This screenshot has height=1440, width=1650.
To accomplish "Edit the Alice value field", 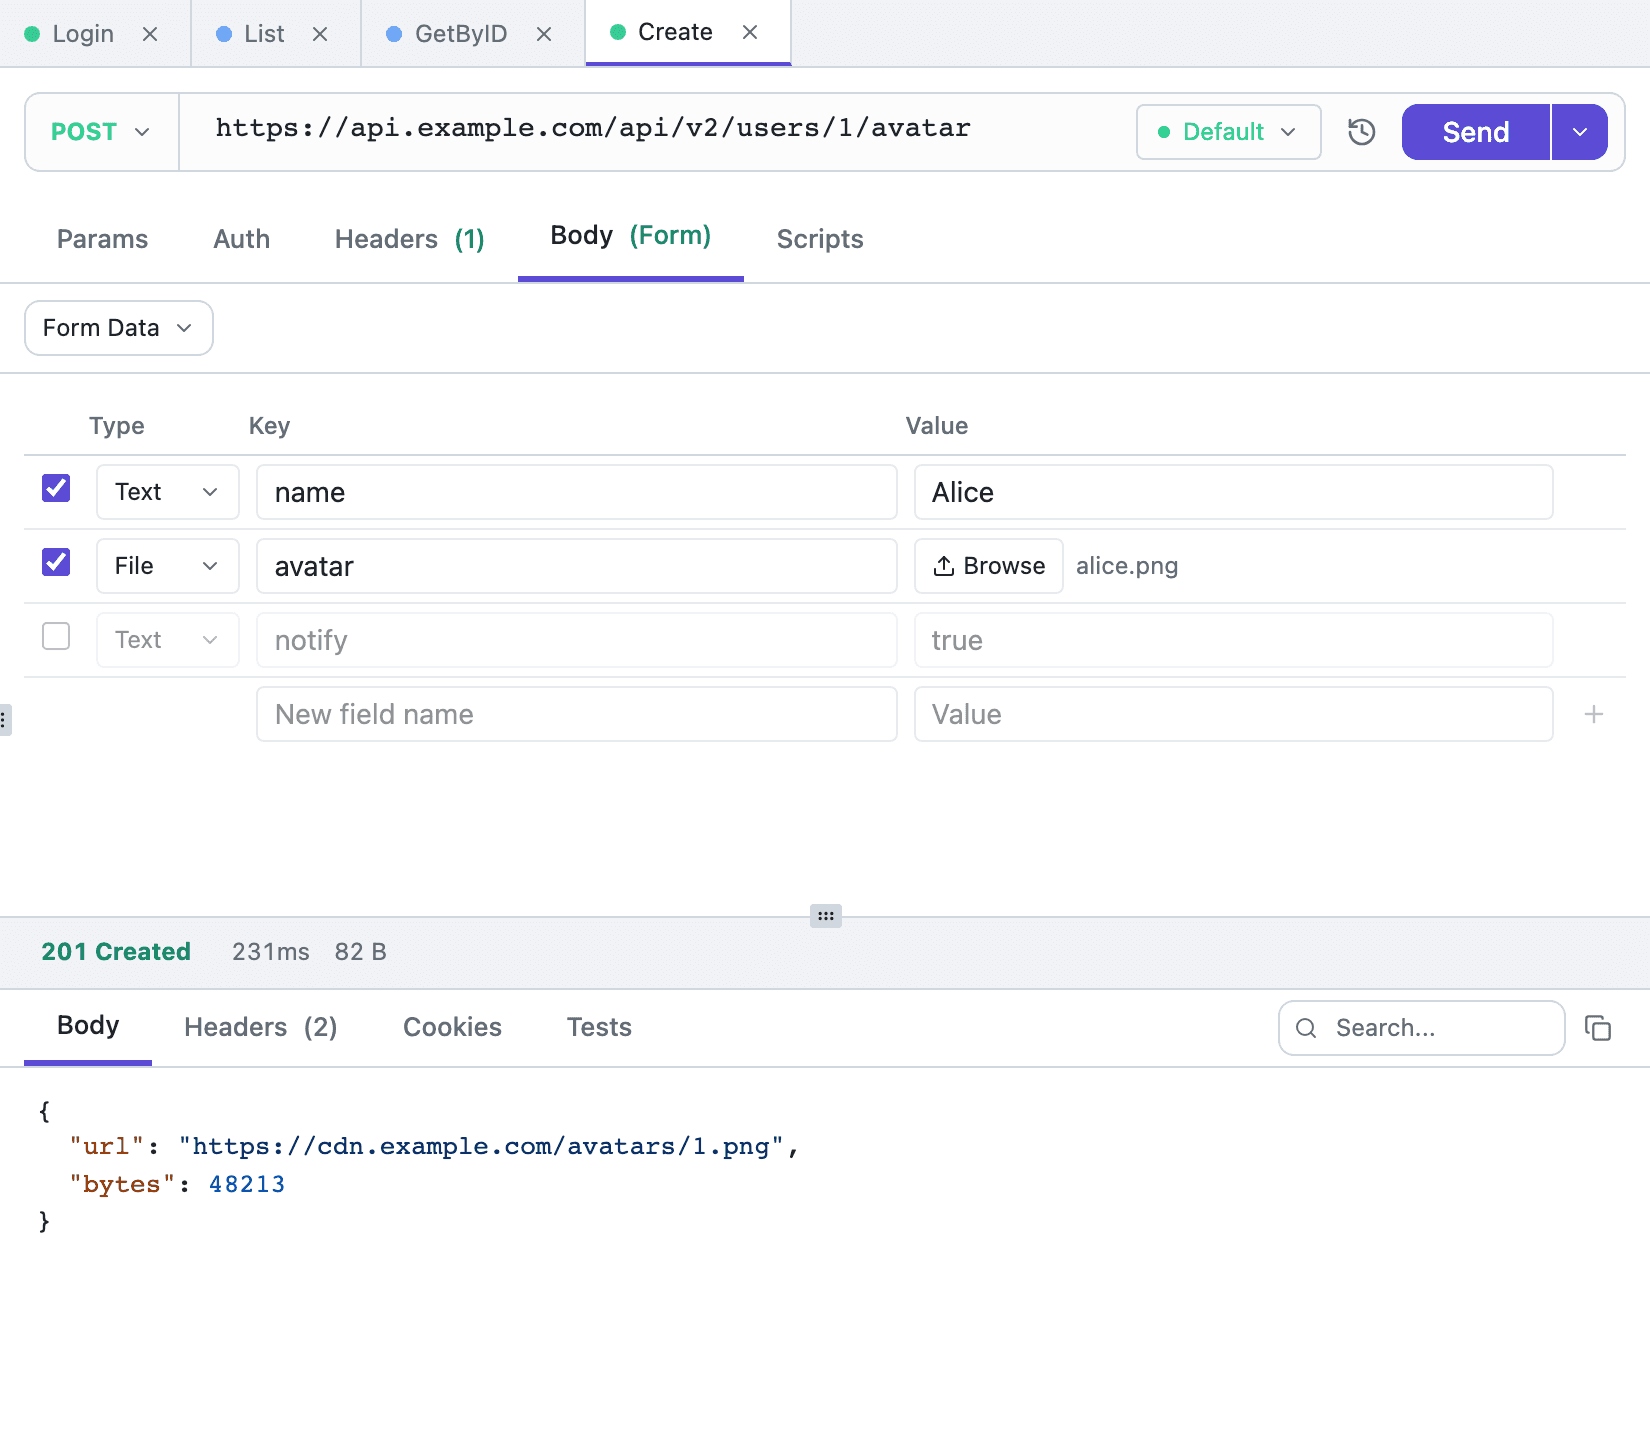I will [x=1234, y=492].
